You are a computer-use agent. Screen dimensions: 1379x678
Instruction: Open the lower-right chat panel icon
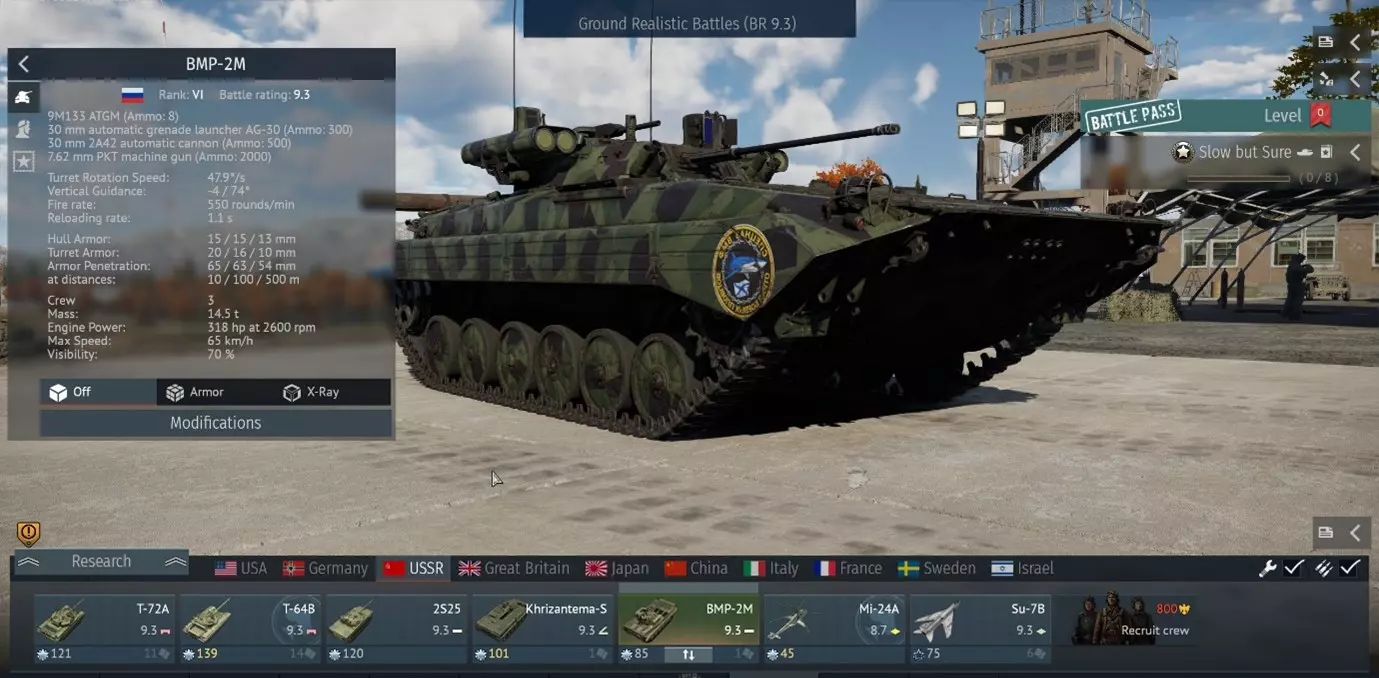click(x=1325, y=532)
